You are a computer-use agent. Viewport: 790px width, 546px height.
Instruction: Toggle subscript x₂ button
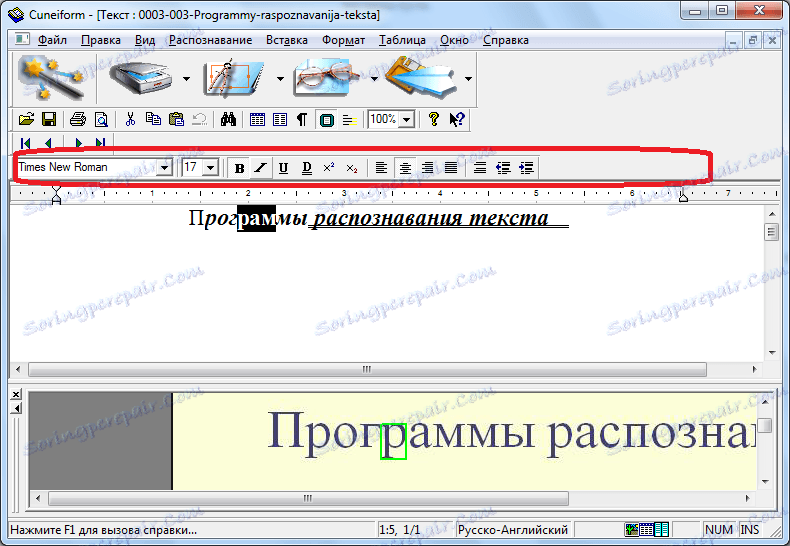coord(352,168)
